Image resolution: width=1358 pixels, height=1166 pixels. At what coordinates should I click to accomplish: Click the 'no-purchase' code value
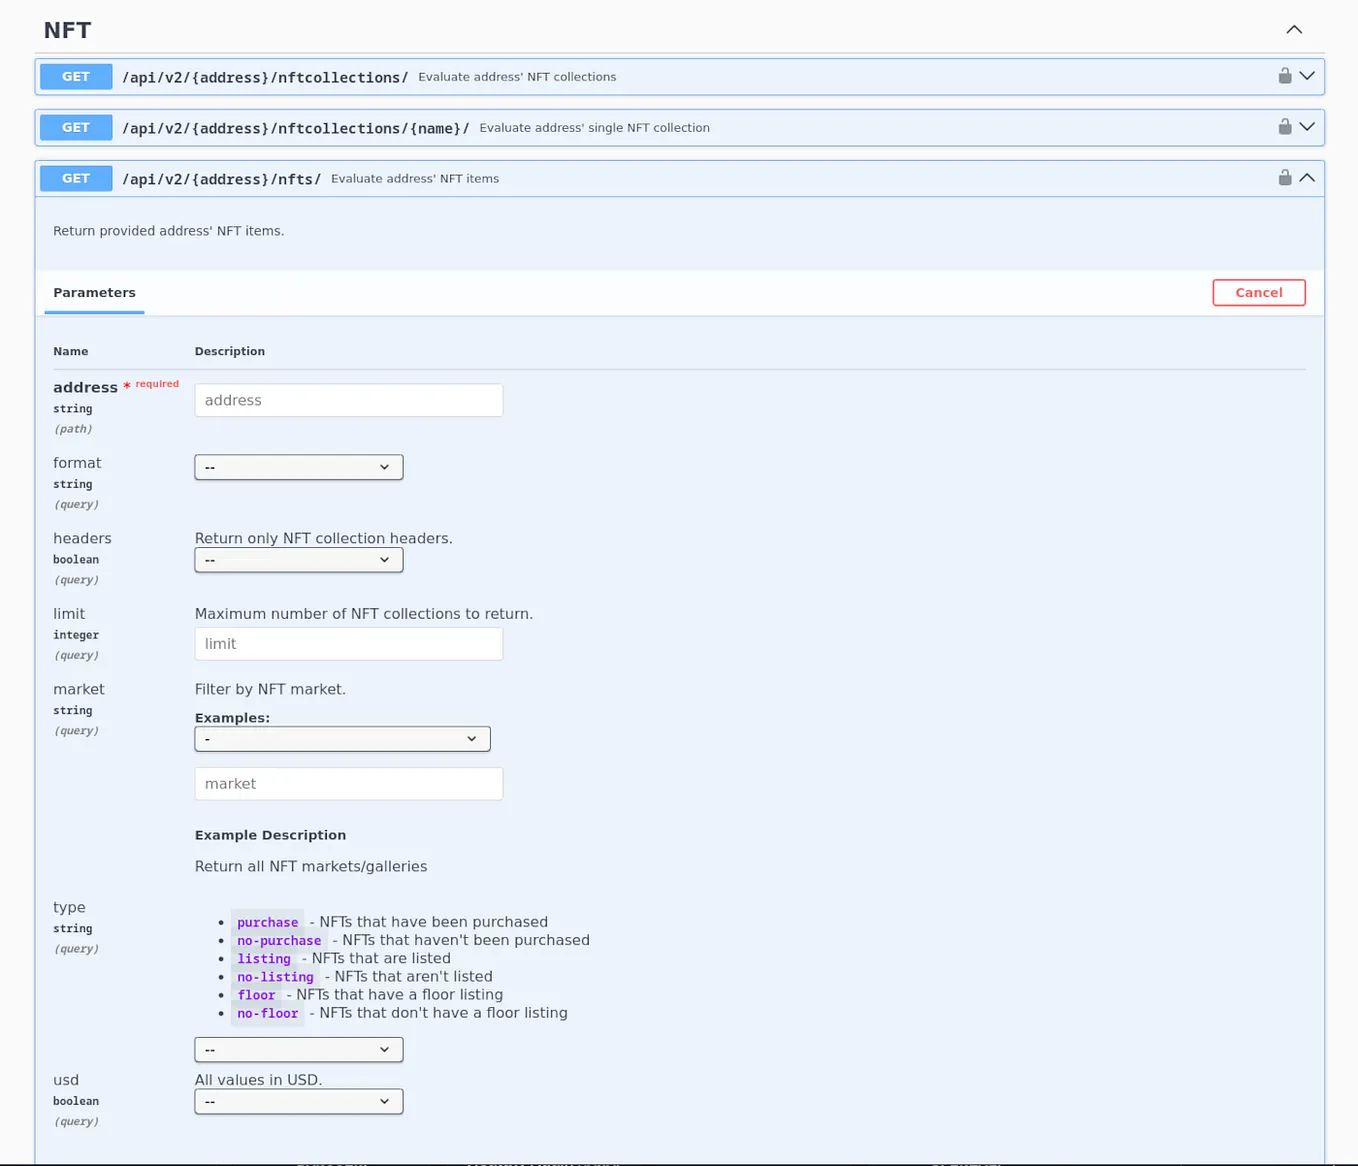click(279, 940)
